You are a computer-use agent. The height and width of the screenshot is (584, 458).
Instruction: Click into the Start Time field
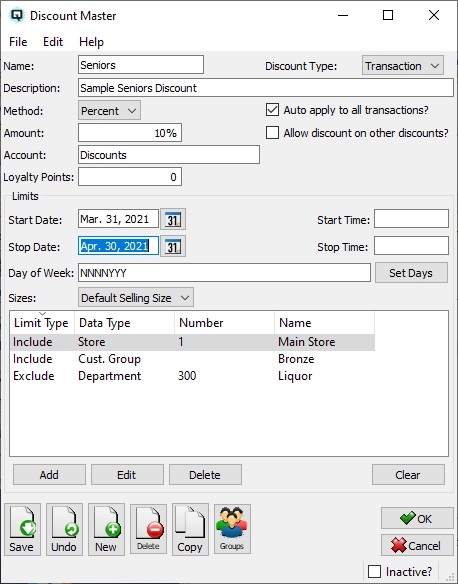coord(411,219)
